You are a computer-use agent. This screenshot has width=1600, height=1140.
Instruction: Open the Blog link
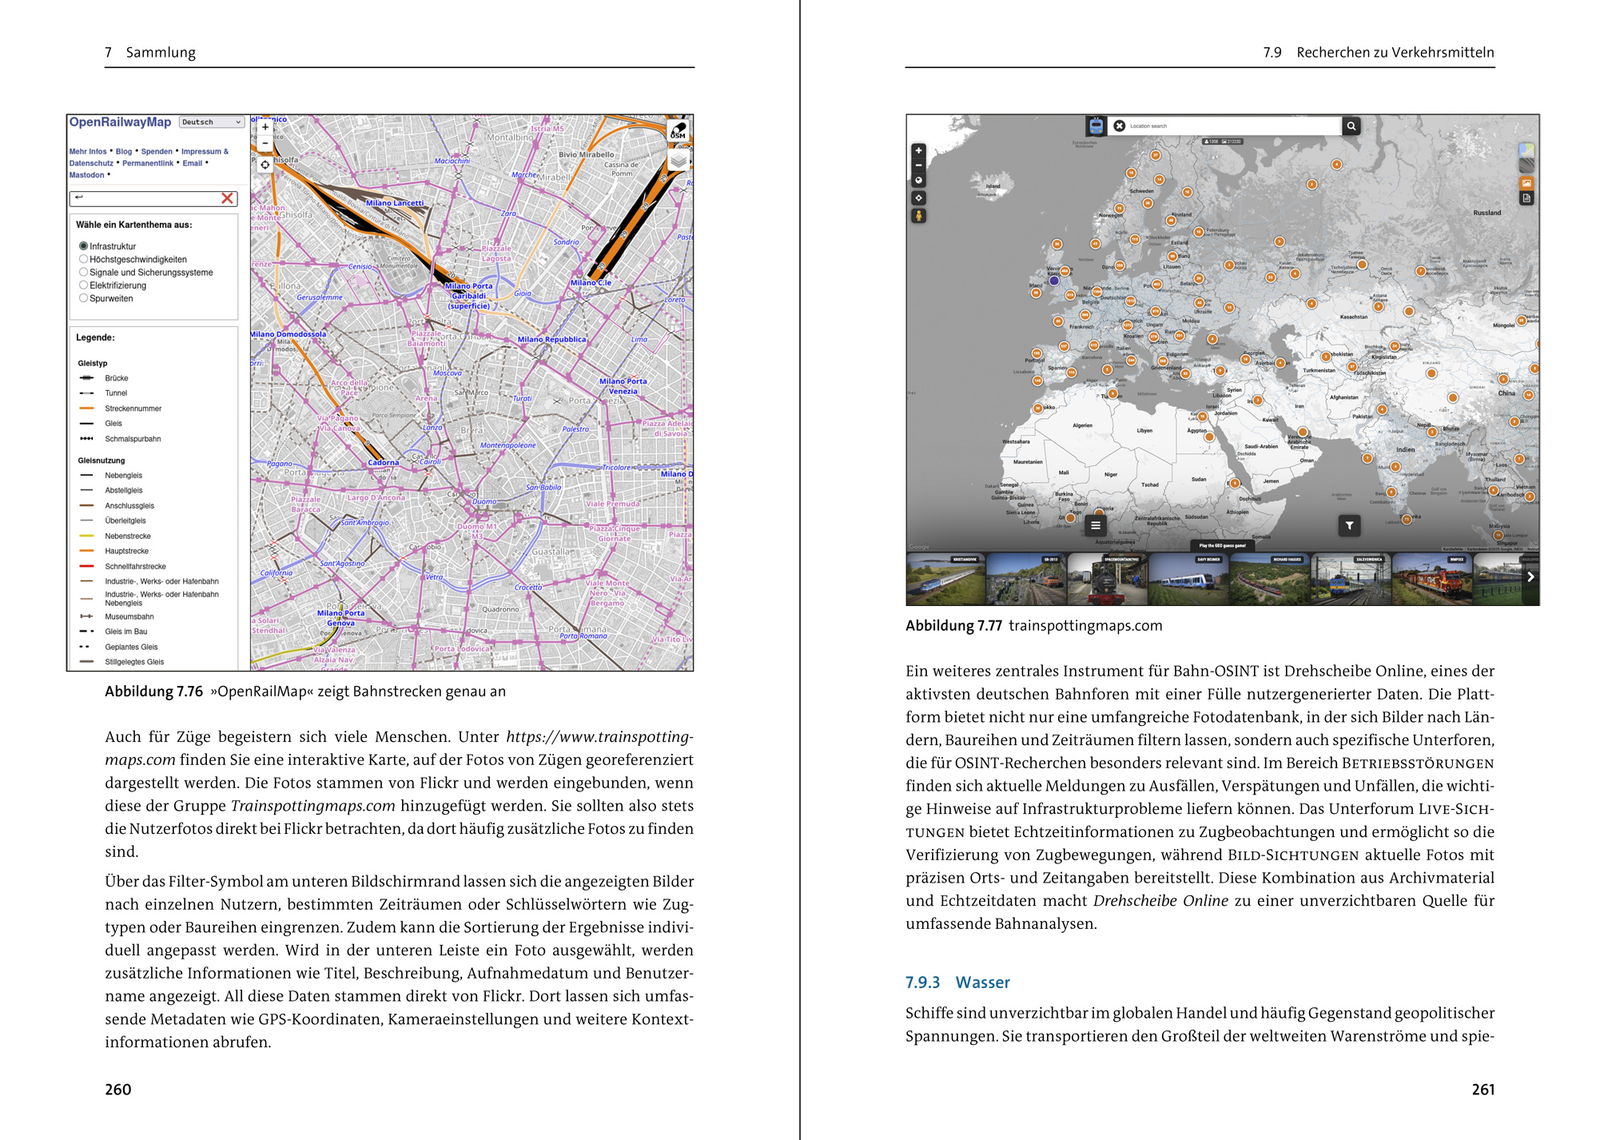[x=124, y=152]
